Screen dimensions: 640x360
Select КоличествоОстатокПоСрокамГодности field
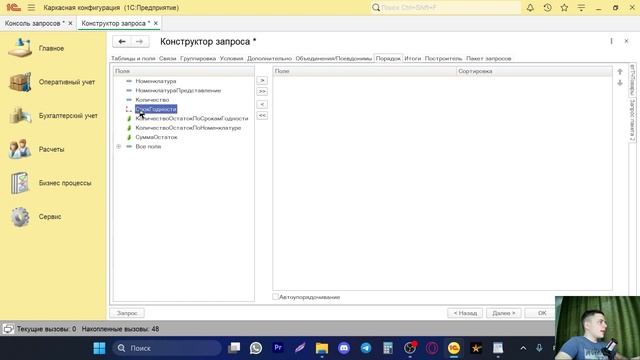click(192, 118)
